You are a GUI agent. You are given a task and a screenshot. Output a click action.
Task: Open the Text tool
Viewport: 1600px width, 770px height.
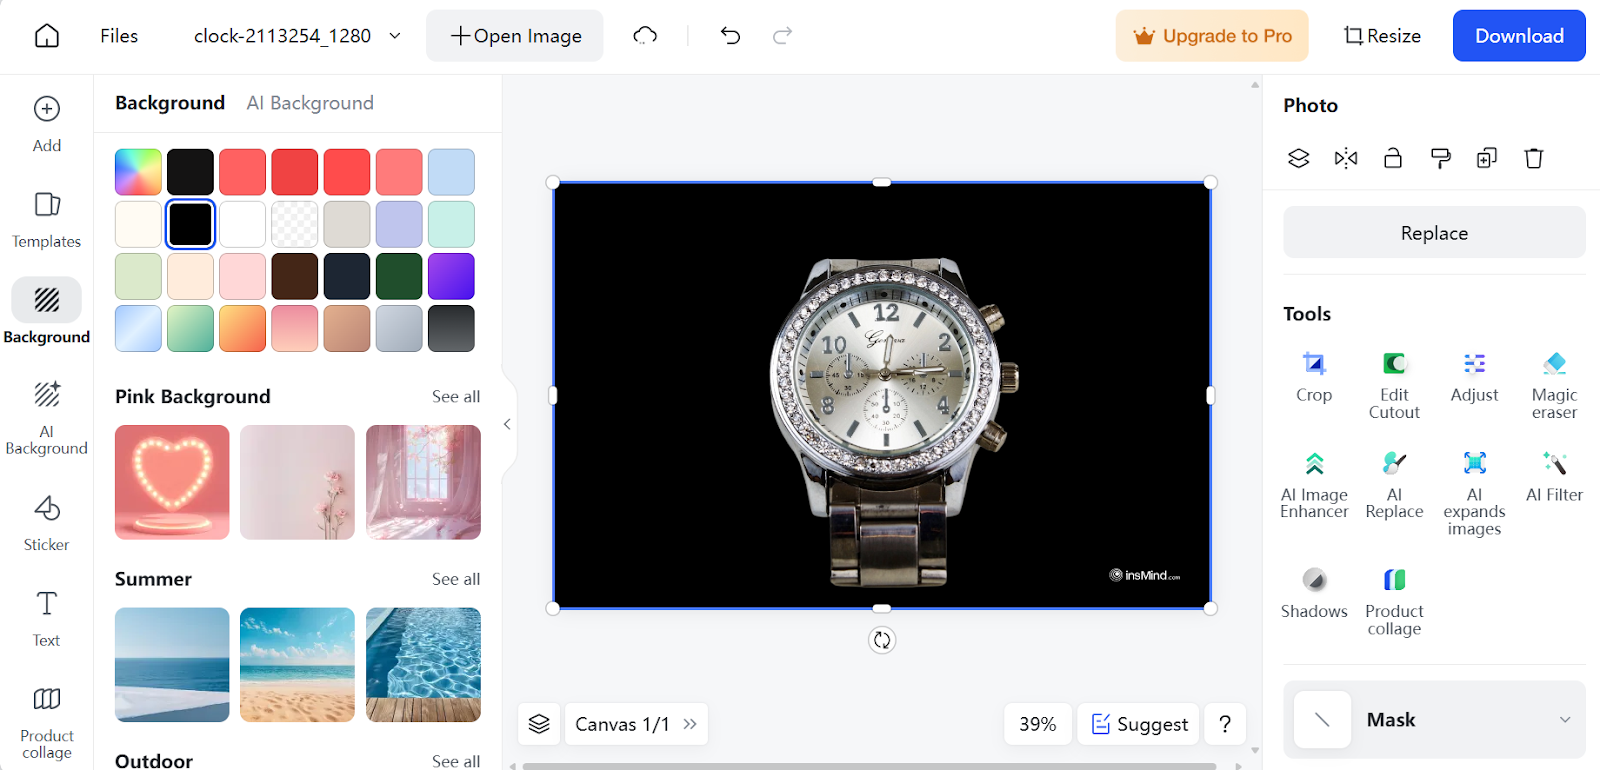coord(47,619)
